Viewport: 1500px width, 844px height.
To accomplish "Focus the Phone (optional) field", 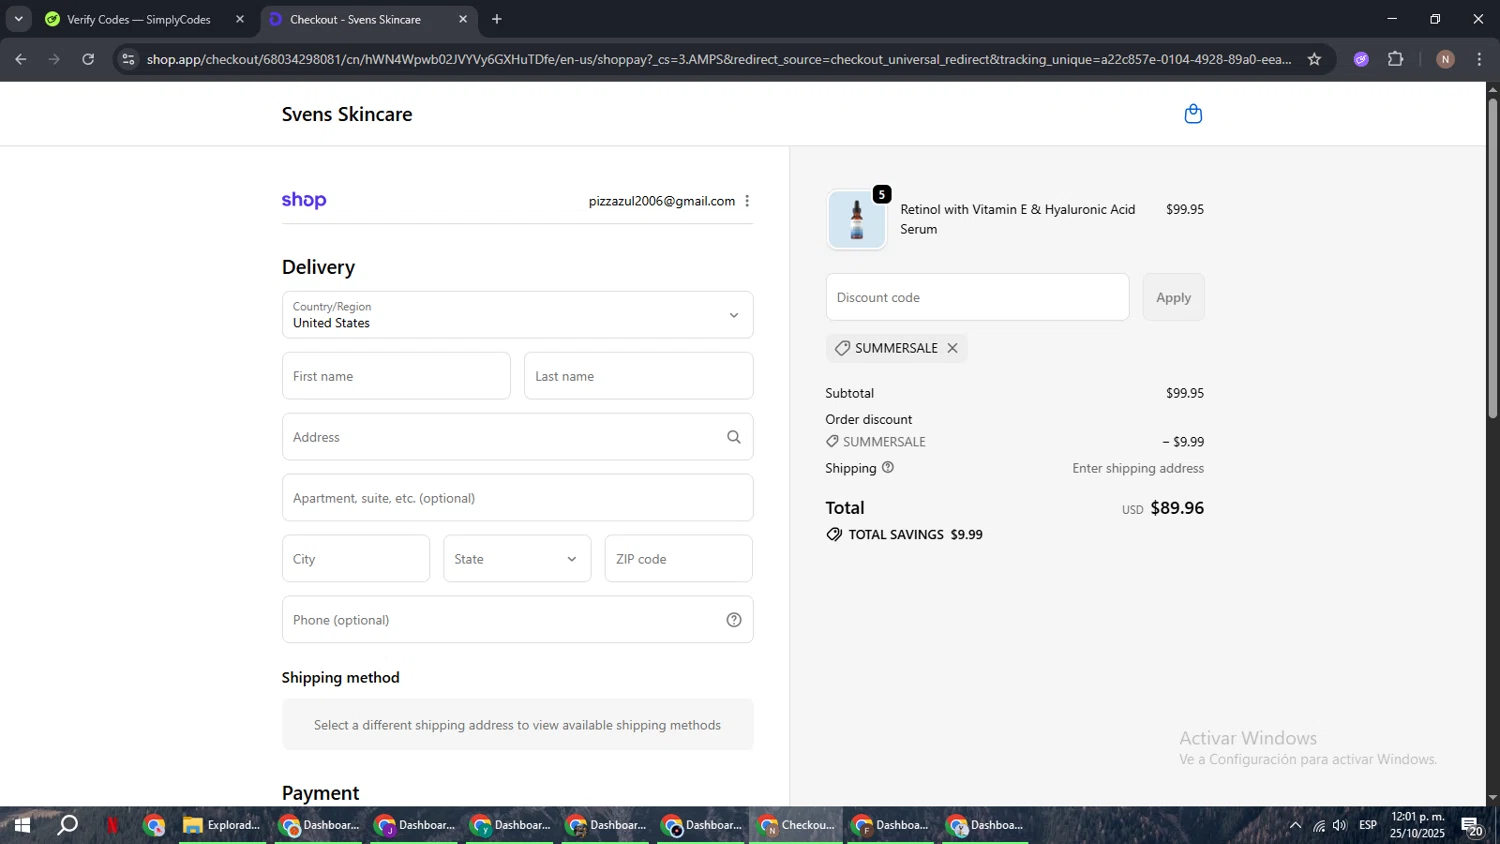I will 517,620.
